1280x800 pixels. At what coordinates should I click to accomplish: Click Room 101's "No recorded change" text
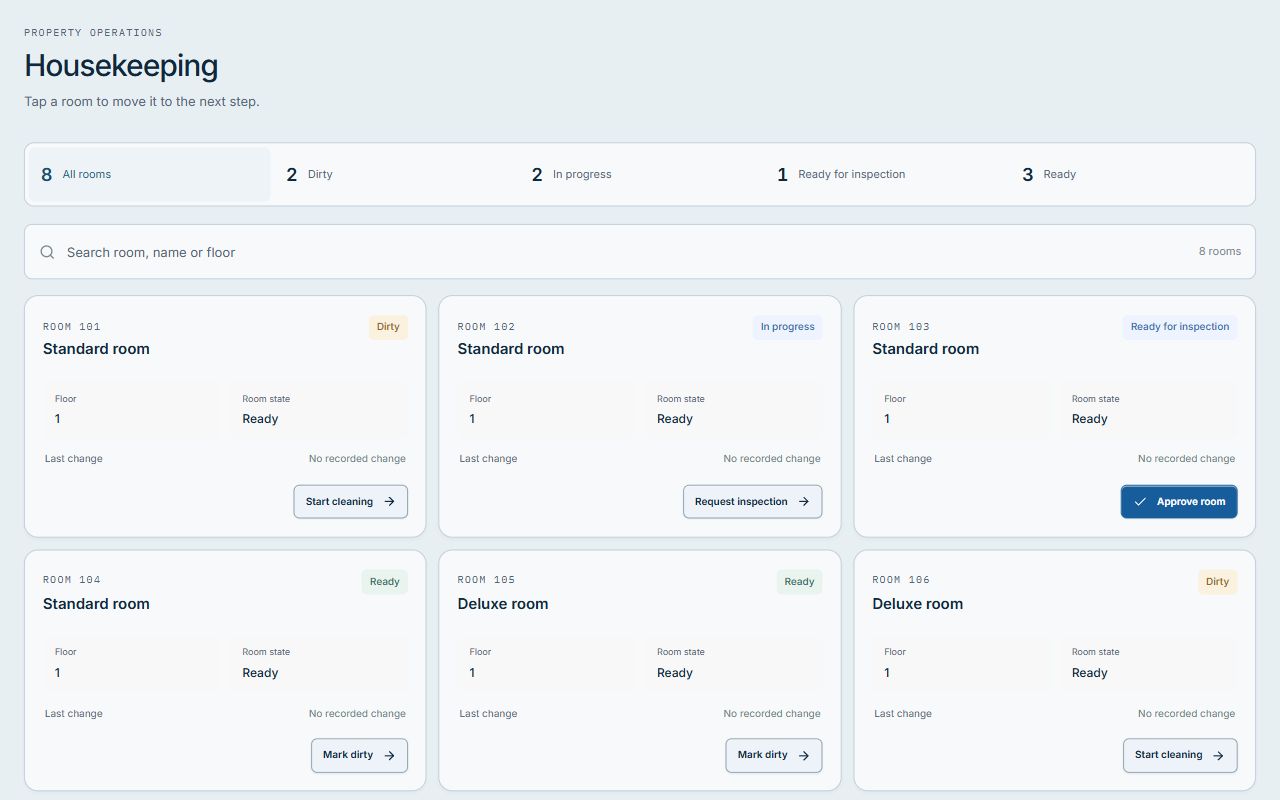pyautogui.click(x=357, y=459)
